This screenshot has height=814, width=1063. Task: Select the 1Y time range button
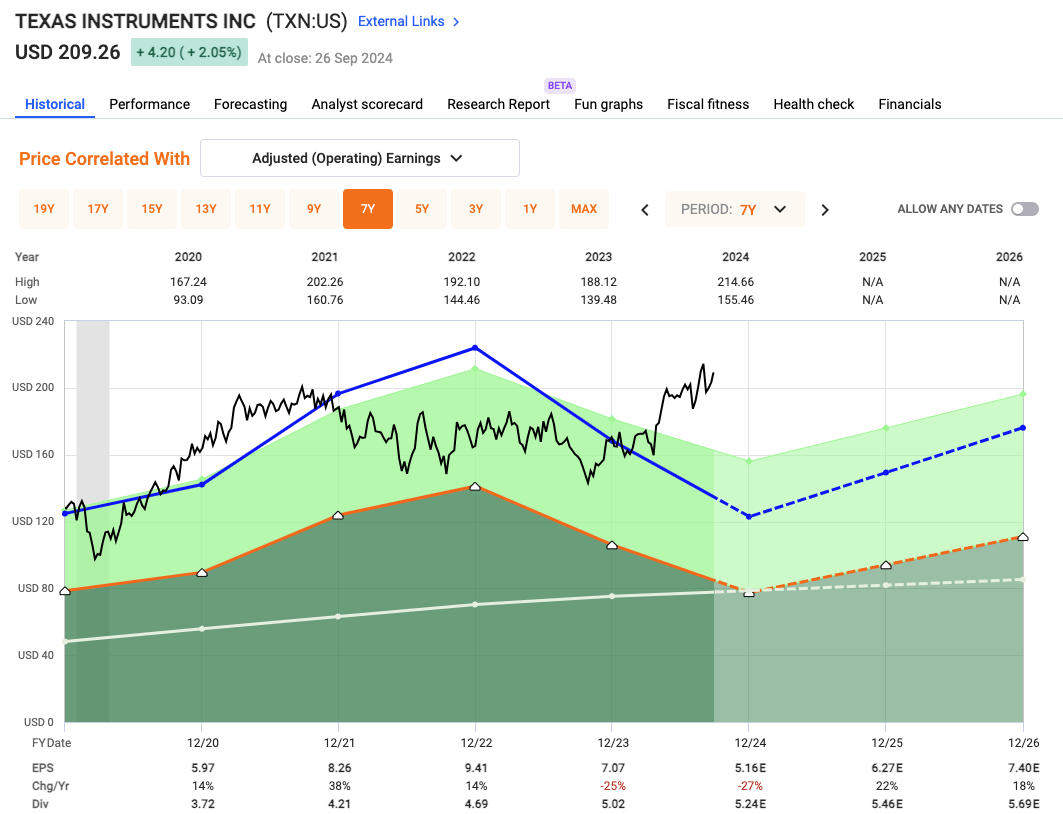530,209
